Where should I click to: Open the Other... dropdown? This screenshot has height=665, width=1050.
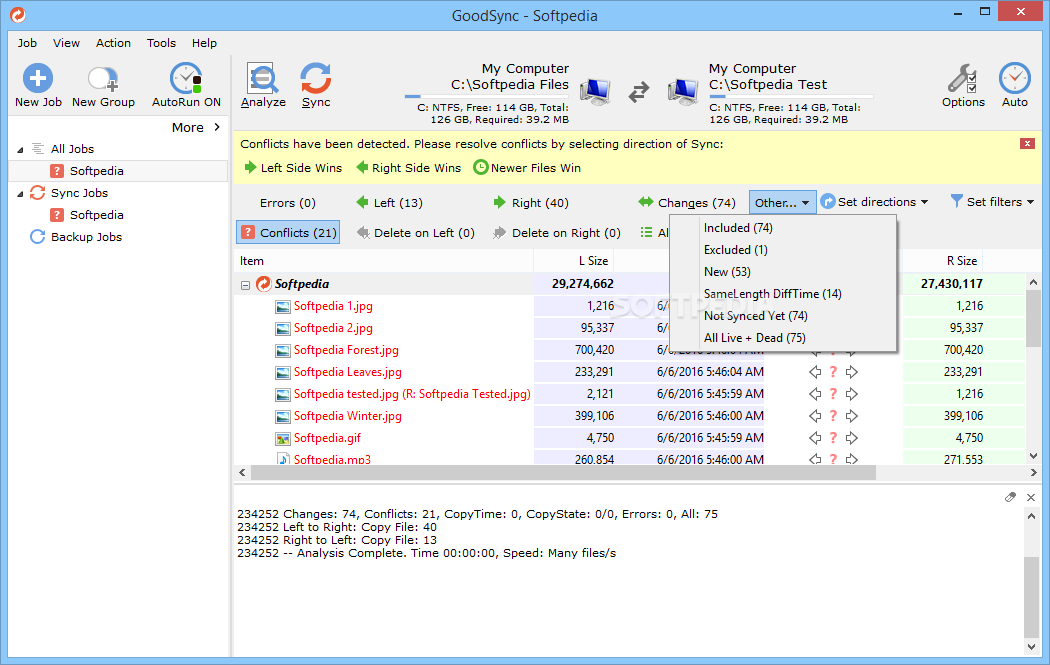click(x=782, y=202)
